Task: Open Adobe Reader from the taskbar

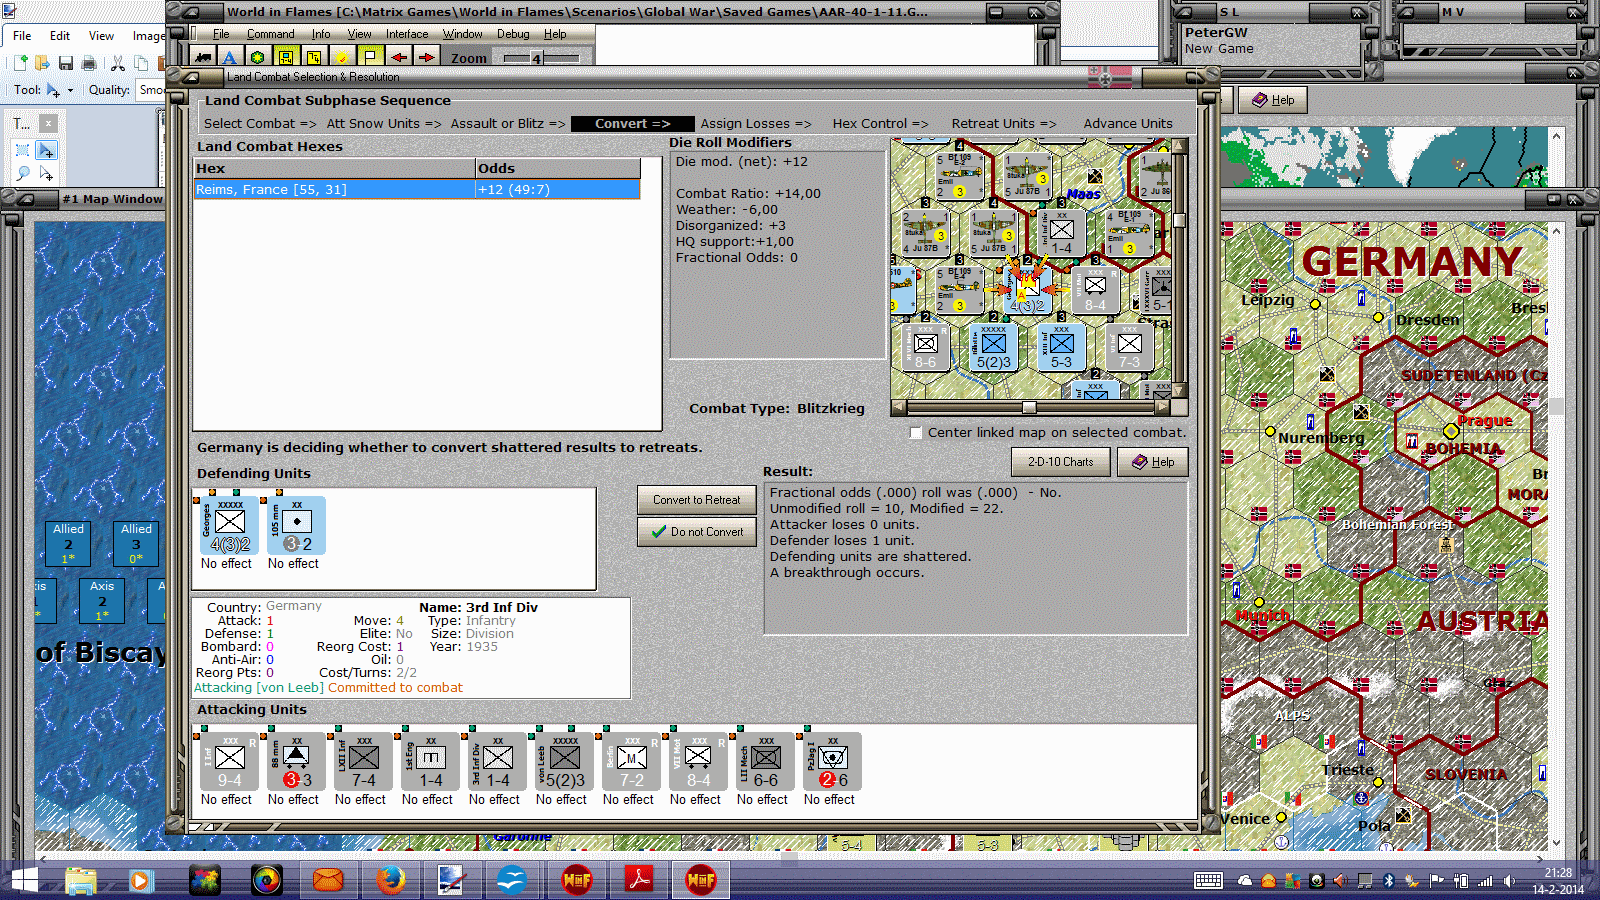Action: pos(639,880)
